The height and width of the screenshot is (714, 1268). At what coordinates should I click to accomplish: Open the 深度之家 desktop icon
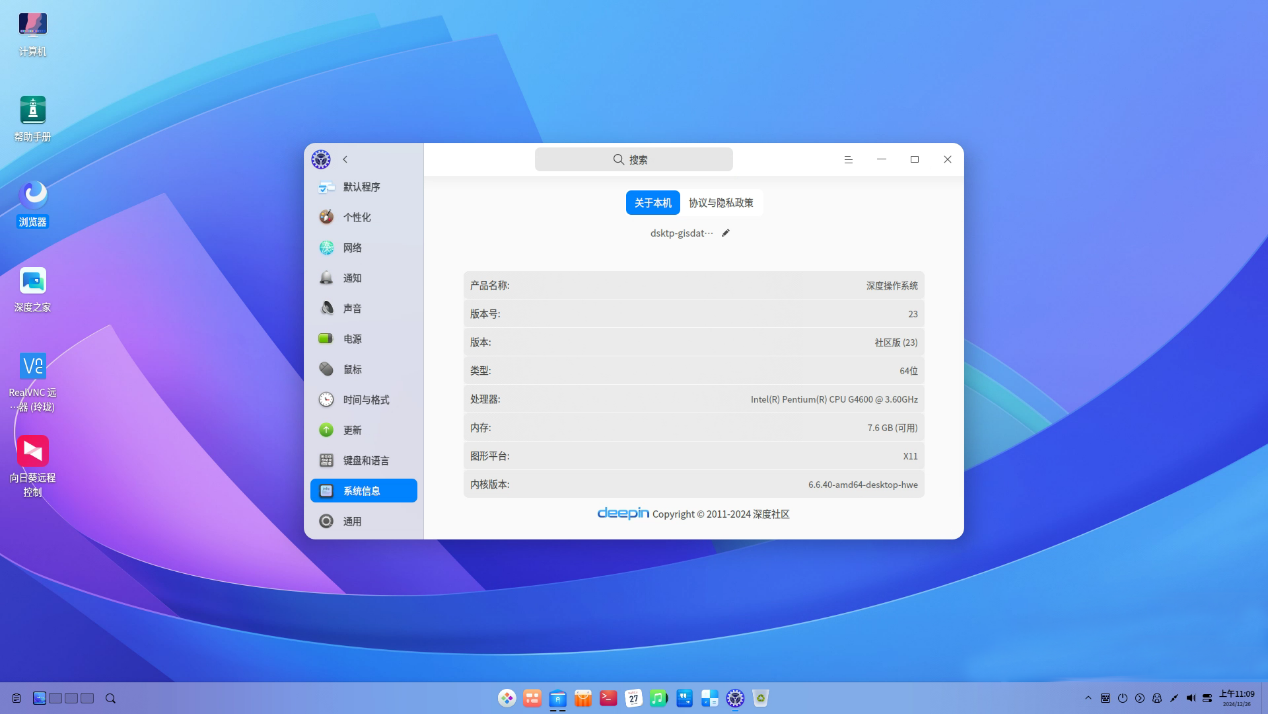[33, 289]
